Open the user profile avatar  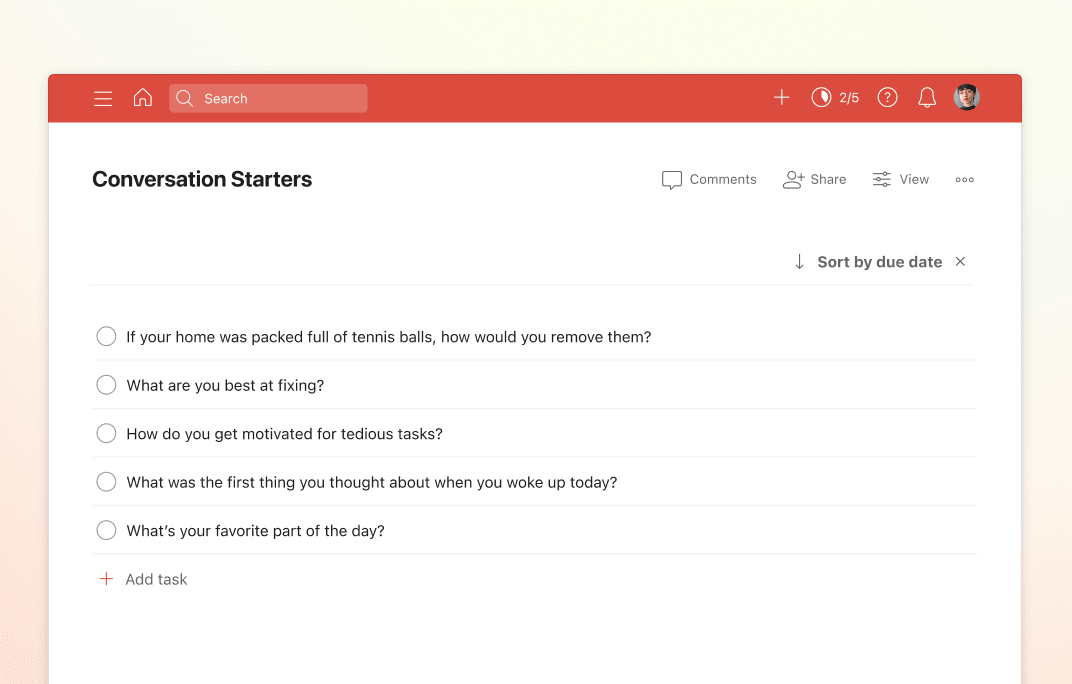click(966, 97)
